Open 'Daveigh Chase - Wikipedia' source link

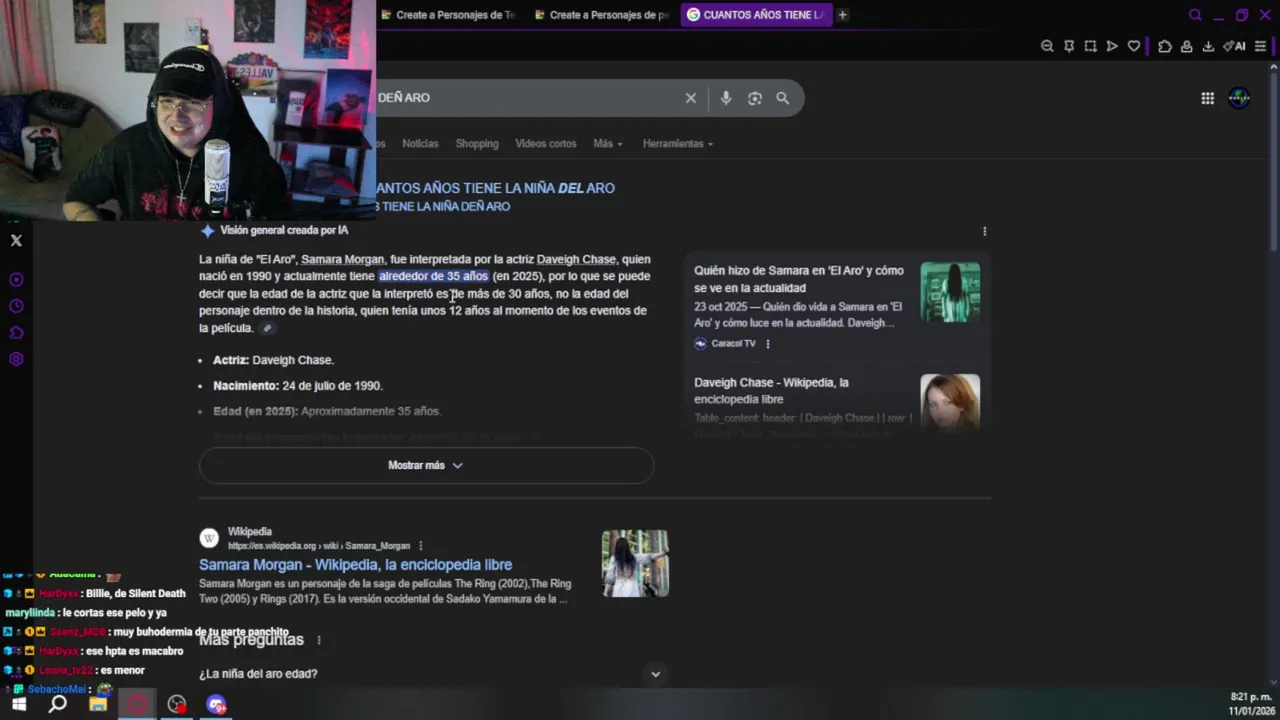[771, 391]
